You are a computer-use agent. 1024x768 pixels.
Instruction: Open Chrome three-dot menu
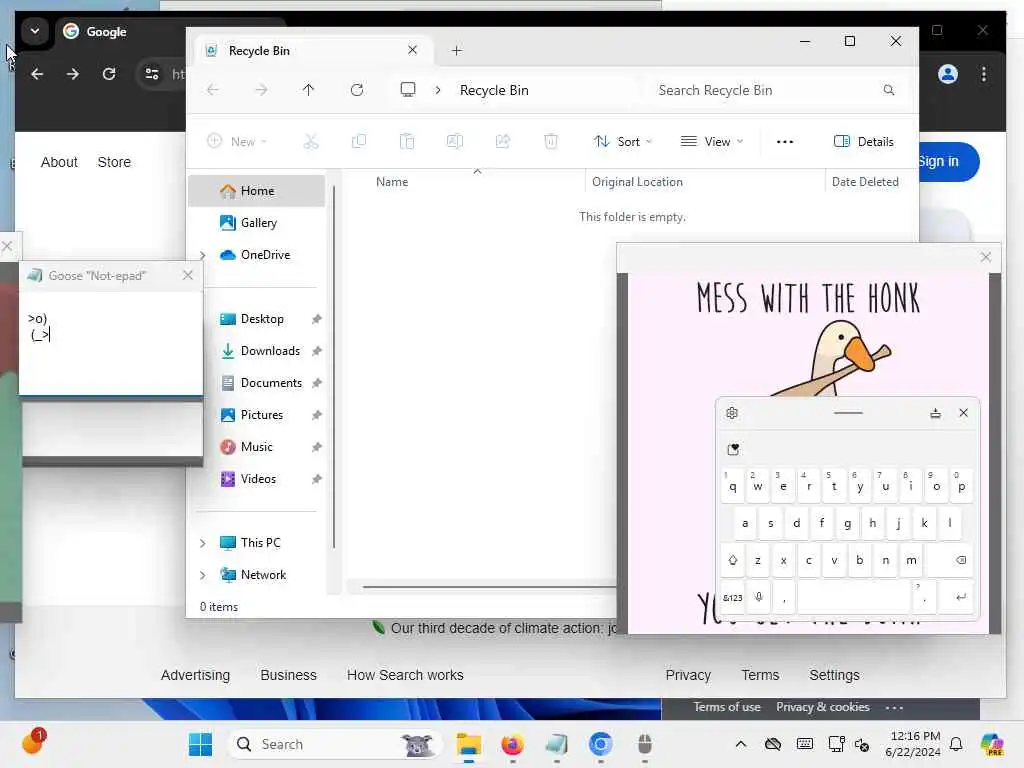(x=984, y=74)
